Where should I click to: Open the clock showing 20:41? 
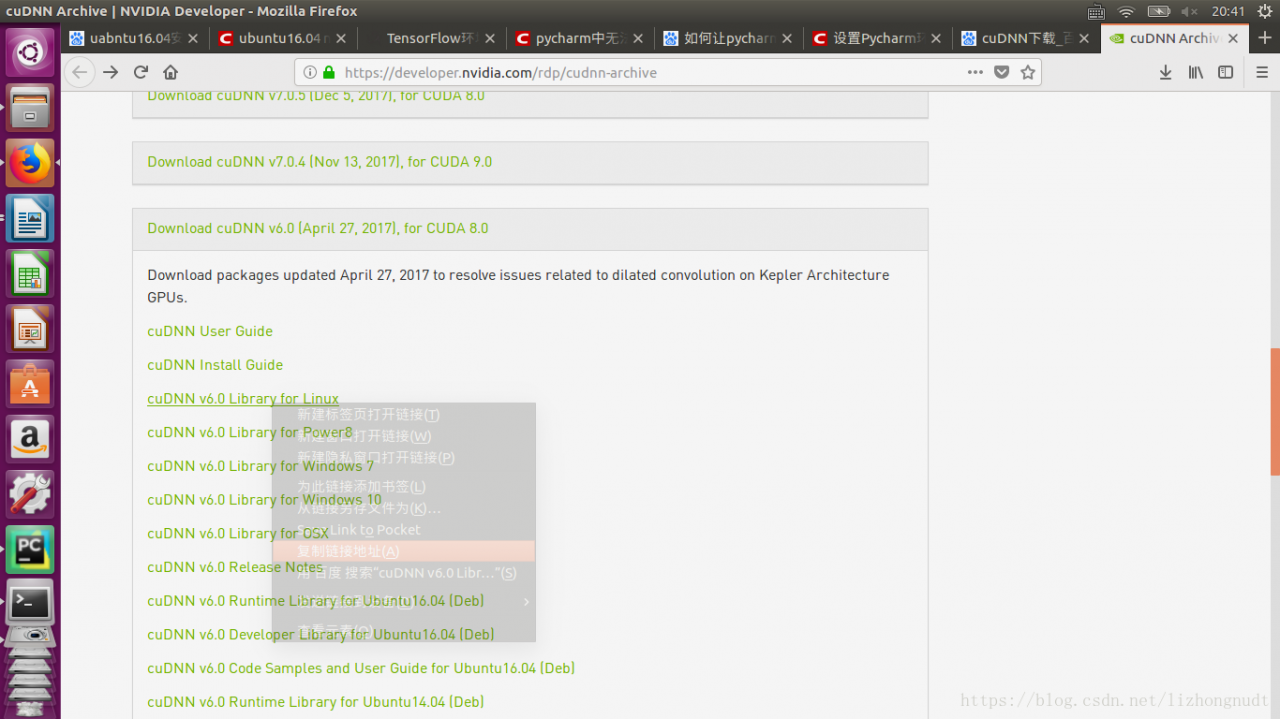click(1228, 12)
